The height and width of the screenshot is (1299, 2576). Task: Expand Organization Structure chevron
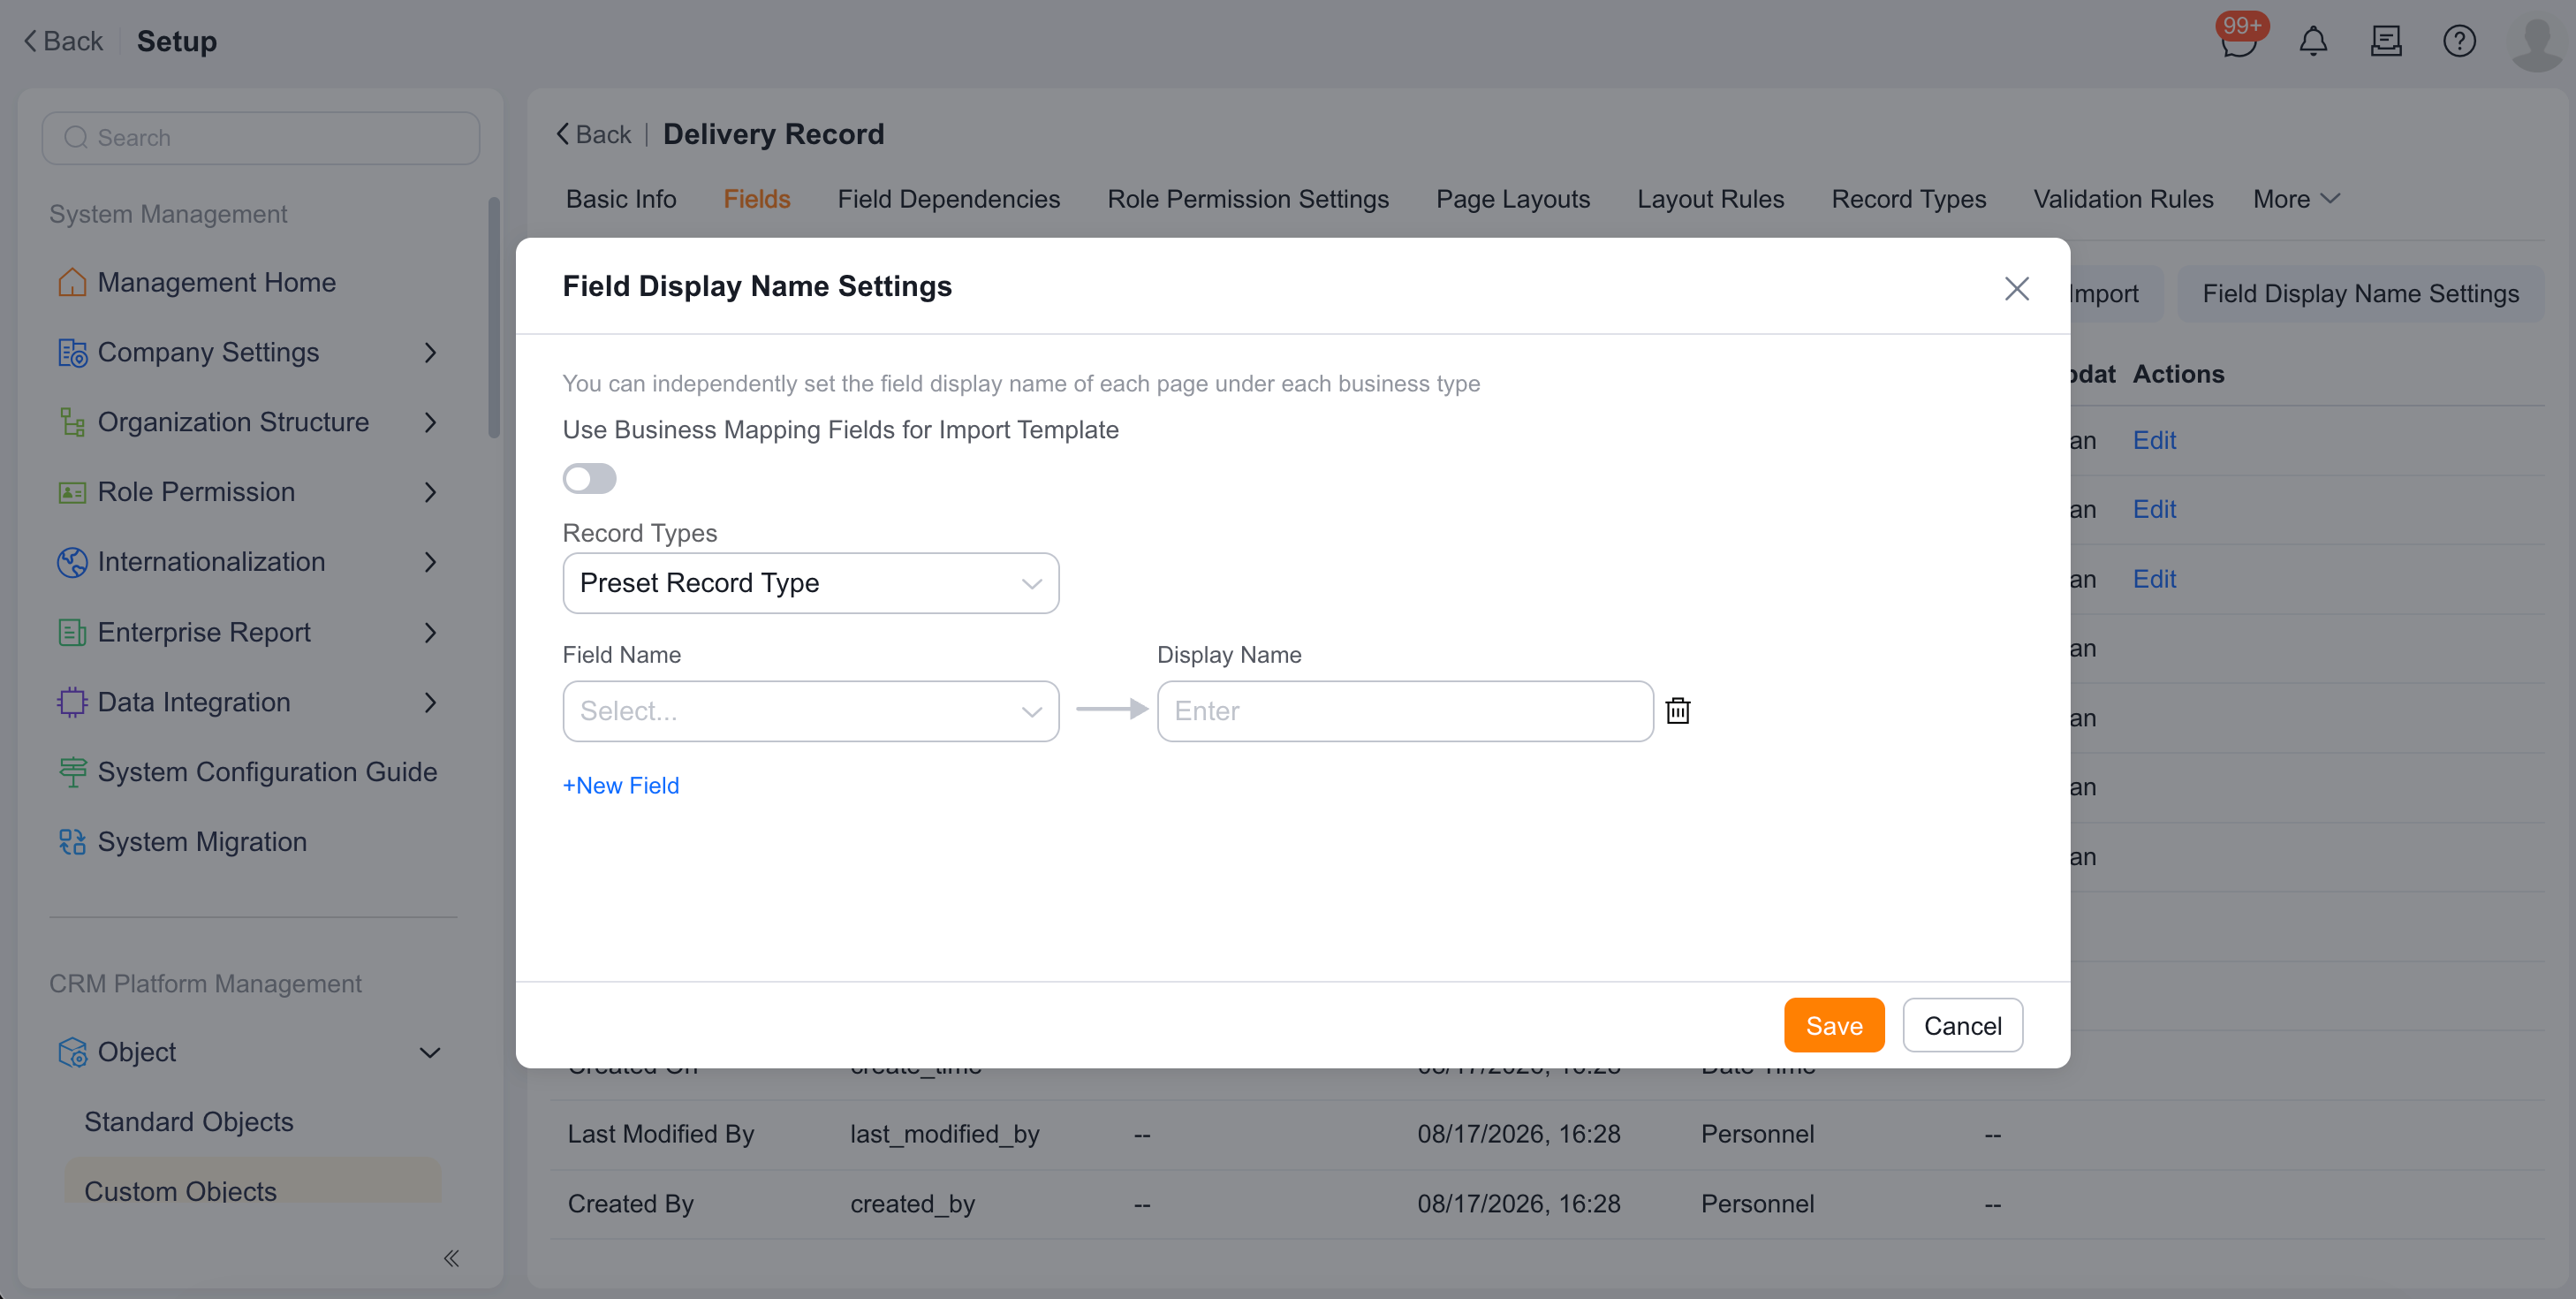[x=430, y=423]
